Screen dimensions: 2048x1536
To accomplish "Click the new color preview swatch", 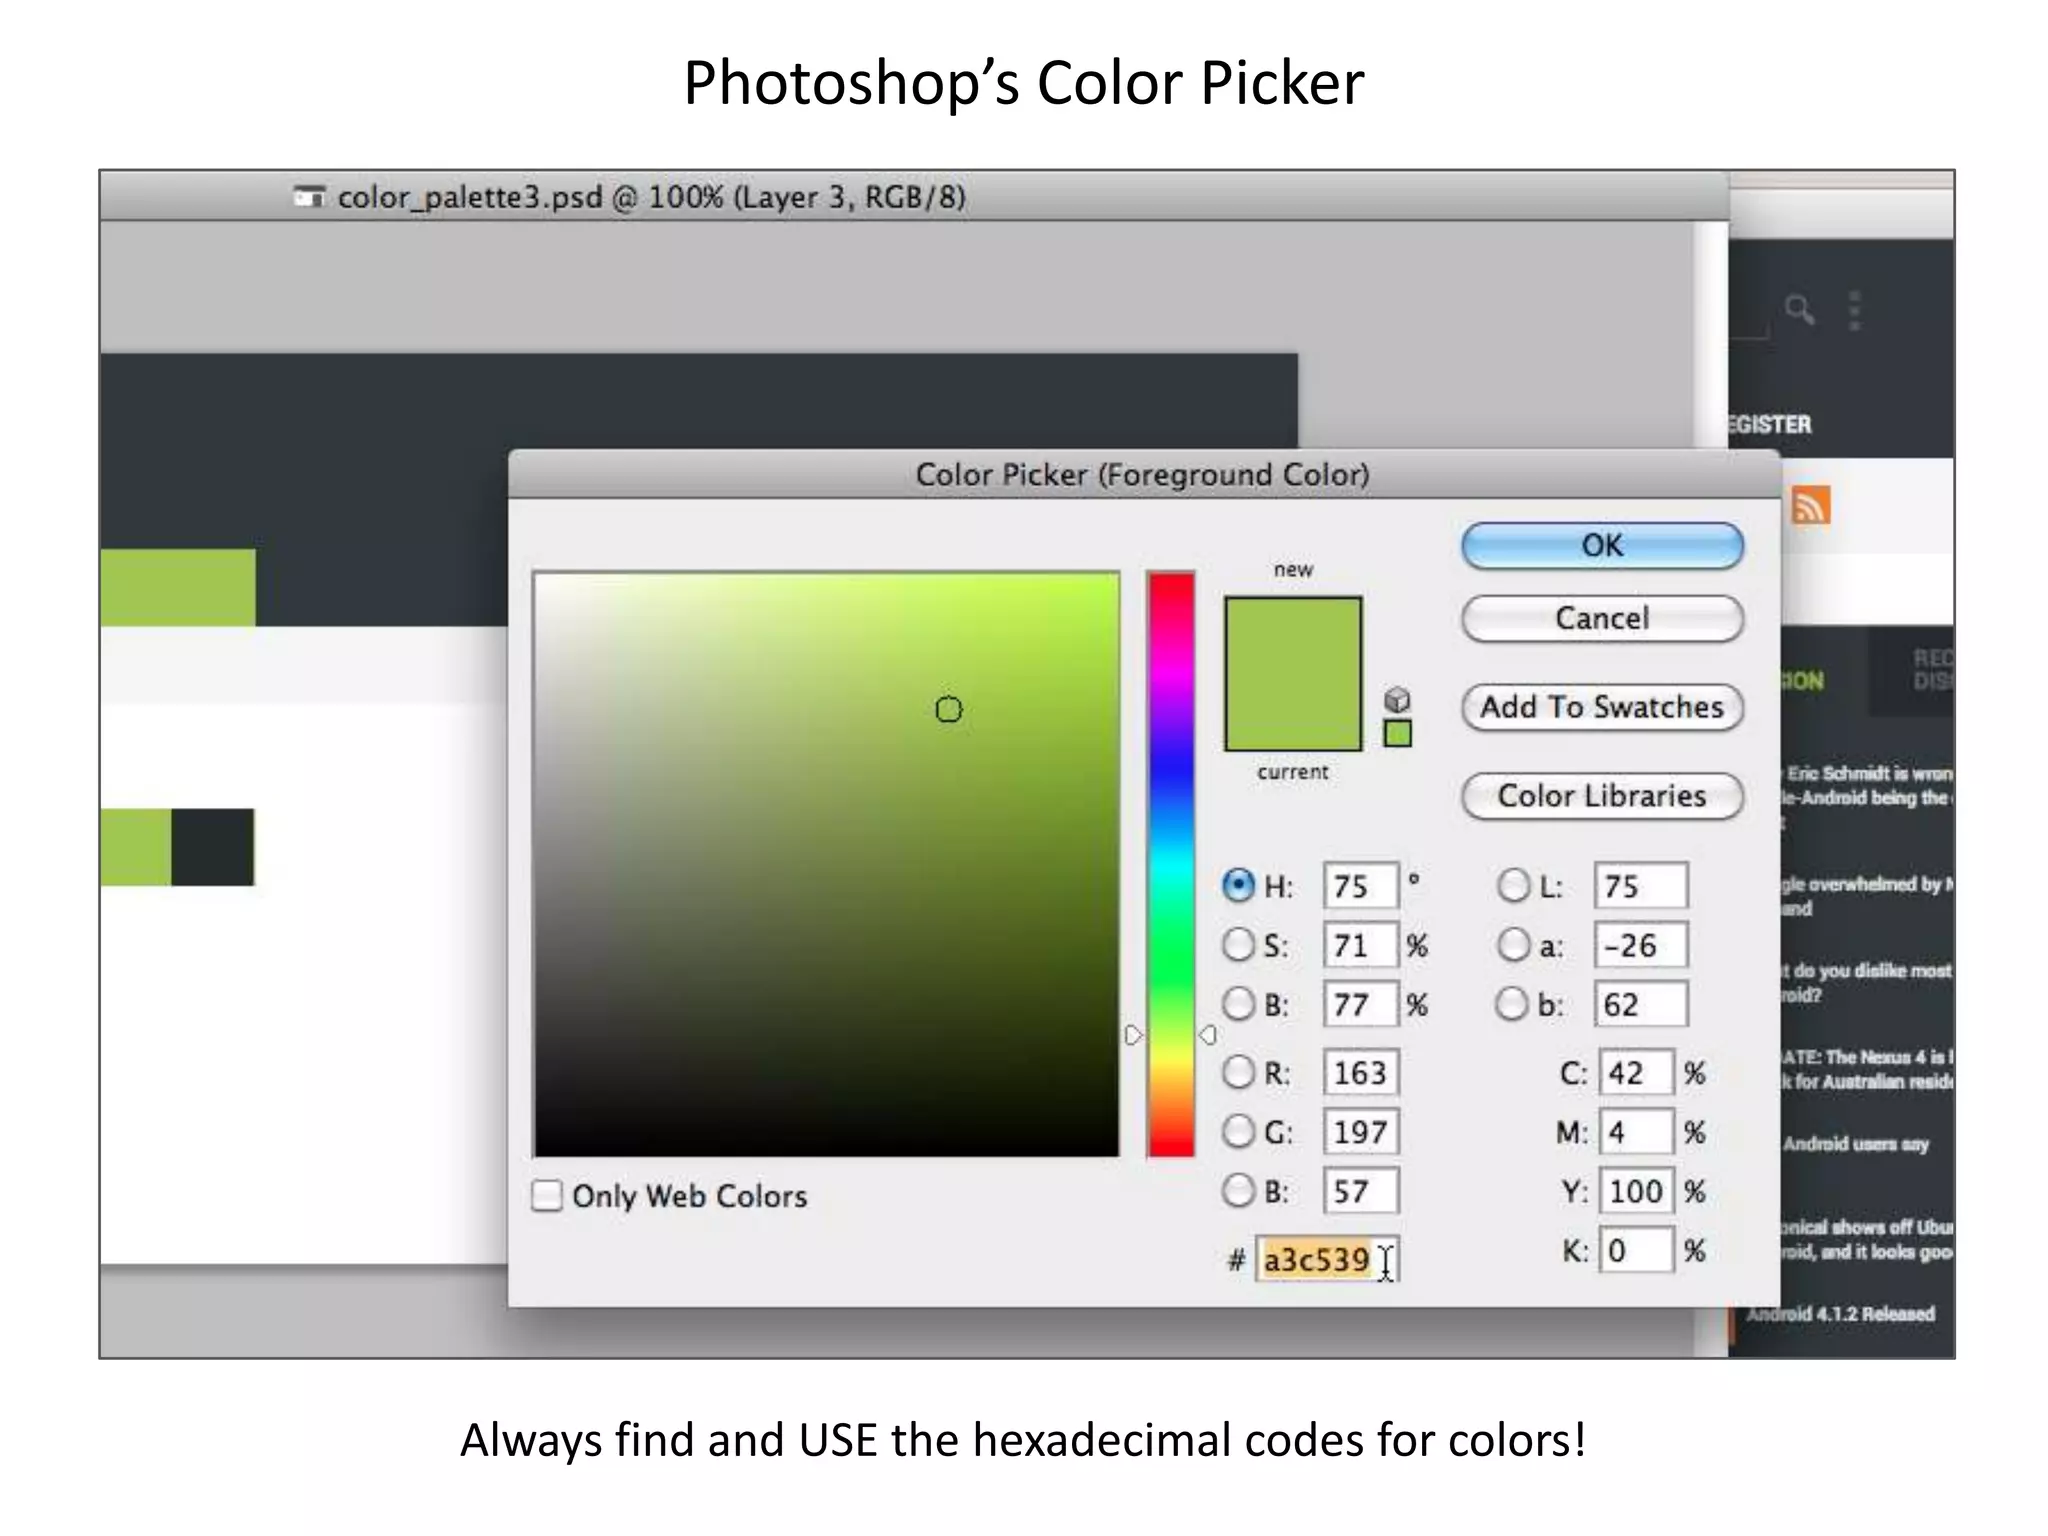I will point(1293,636).
